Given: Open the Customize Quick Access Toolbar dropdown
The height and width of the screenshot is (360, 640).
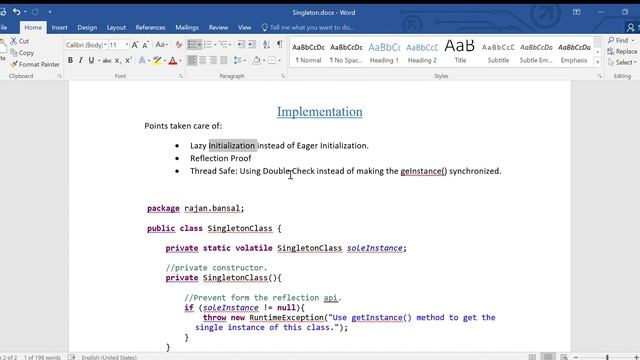Looking at the screenshot, I should tap(50, 12).
